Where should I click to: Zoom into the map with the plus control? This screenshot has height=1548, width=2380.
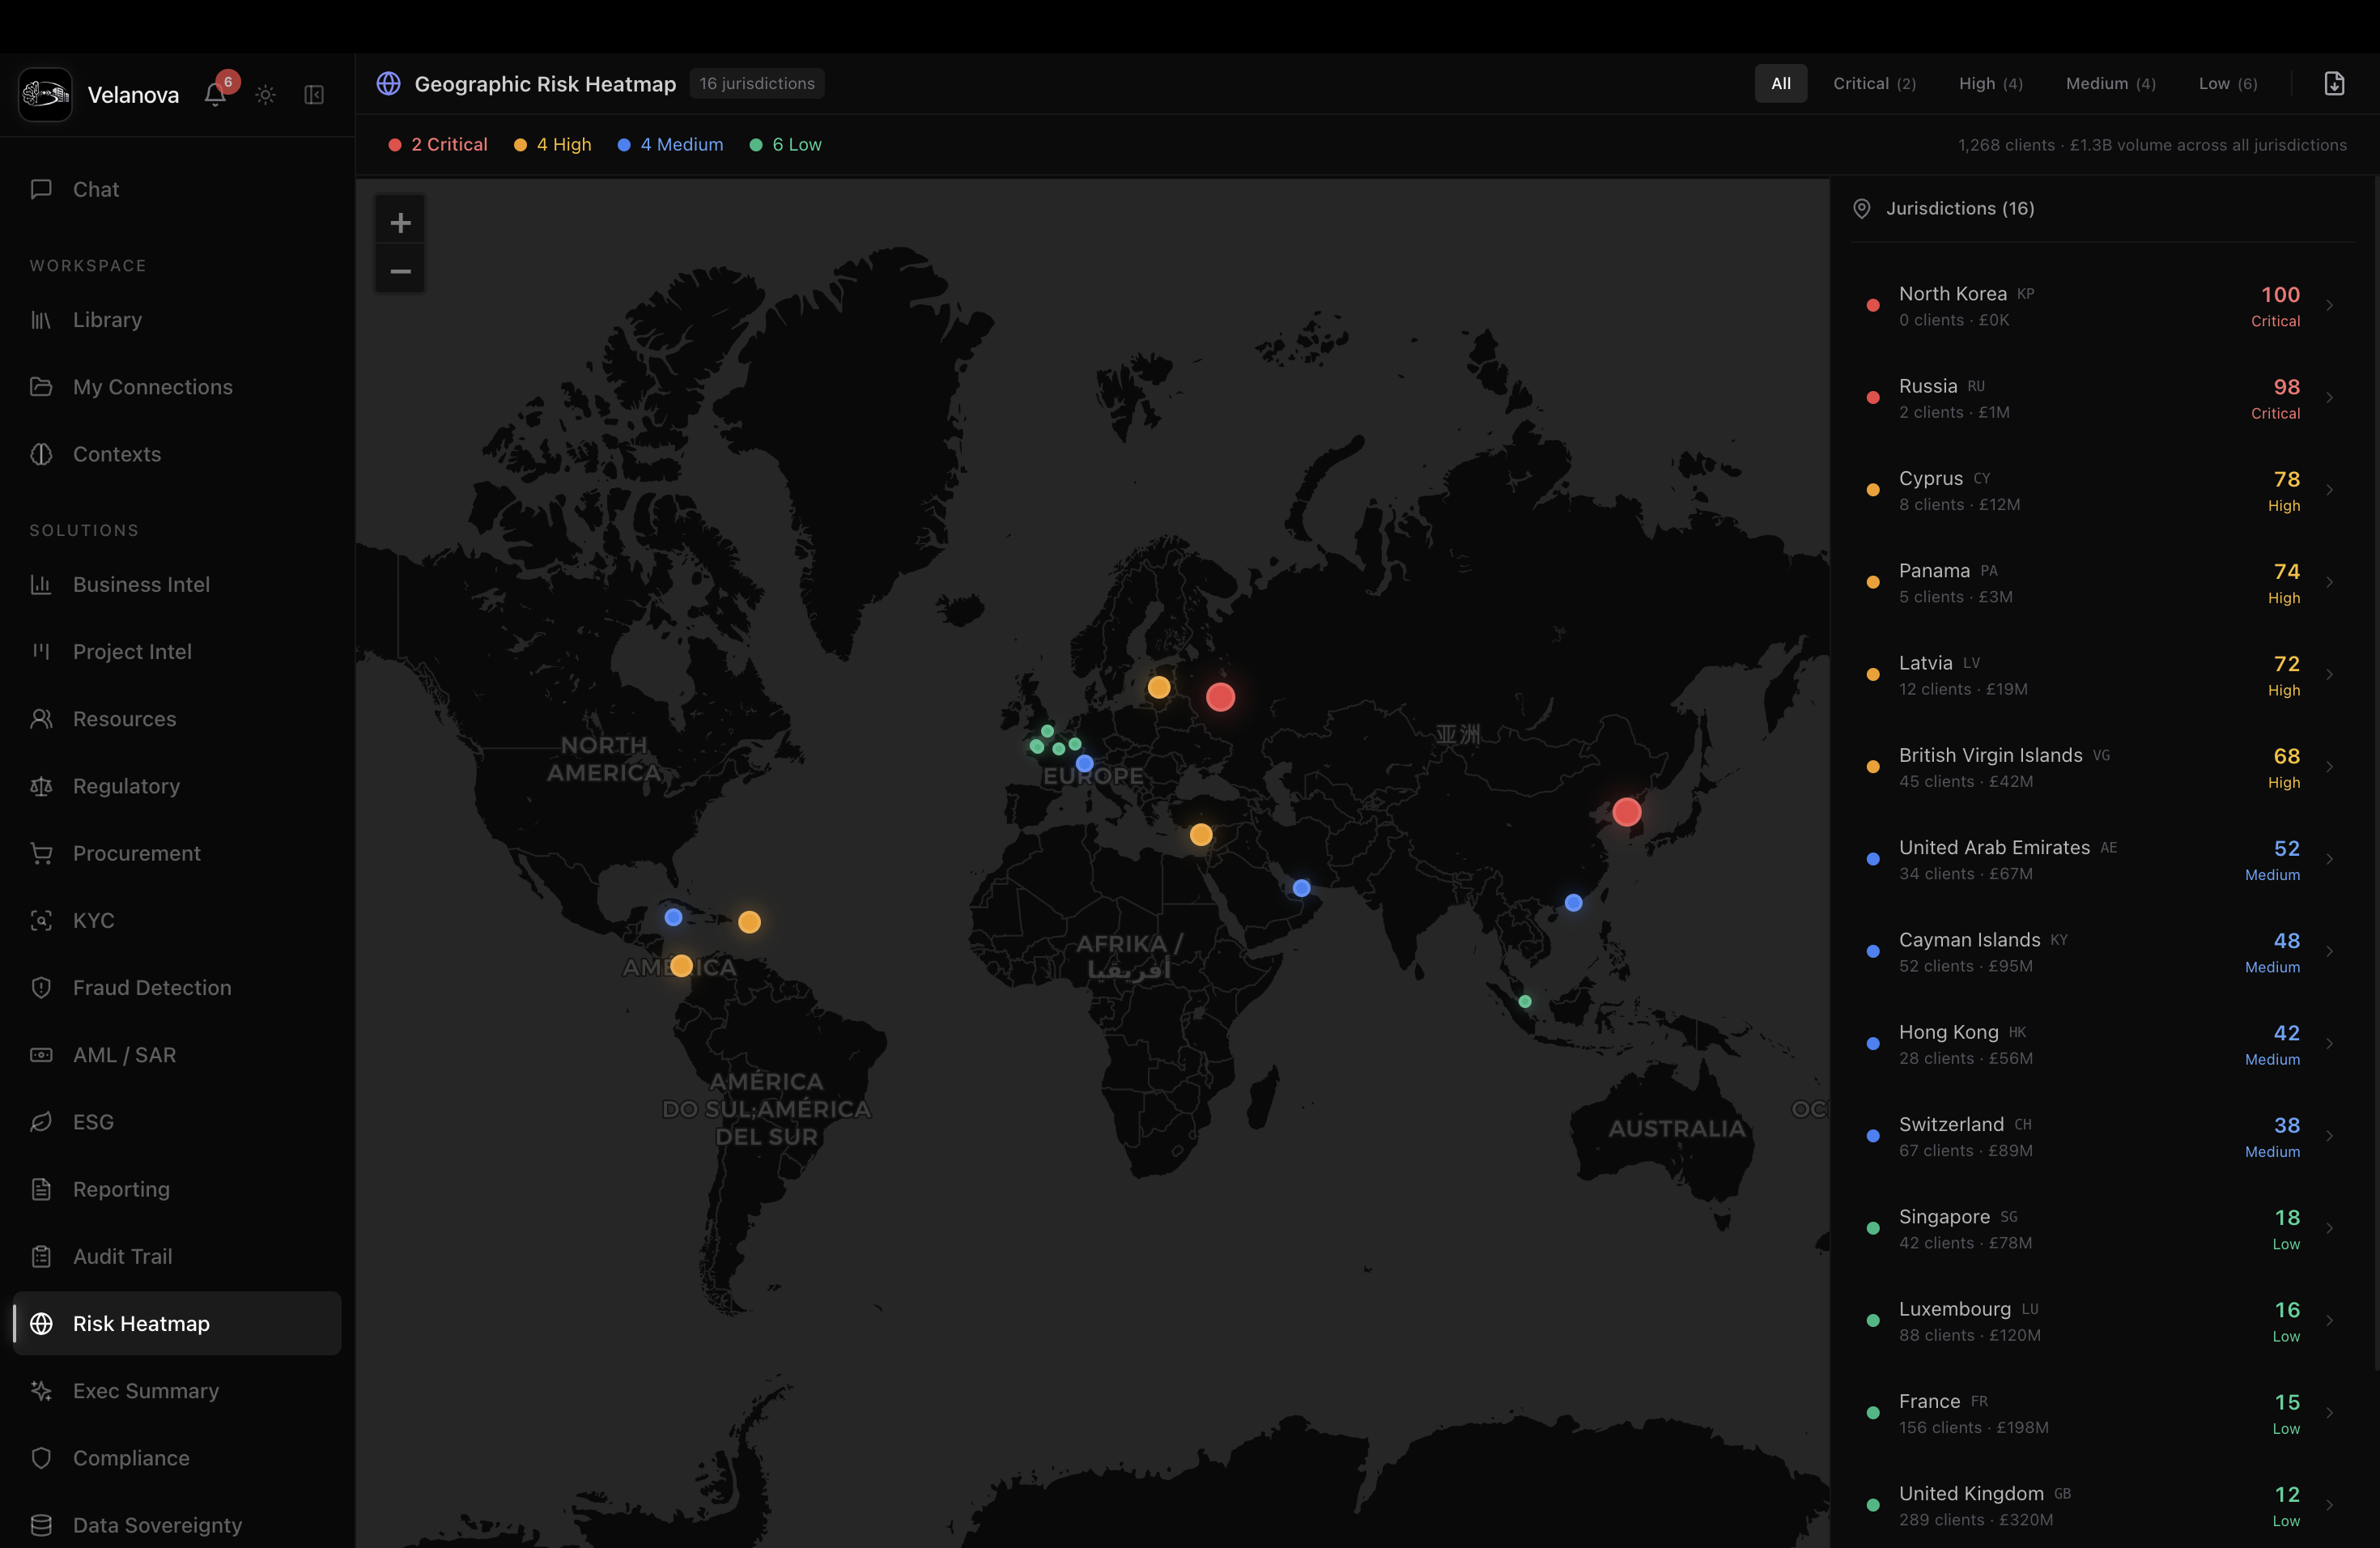tap(400, 222)
